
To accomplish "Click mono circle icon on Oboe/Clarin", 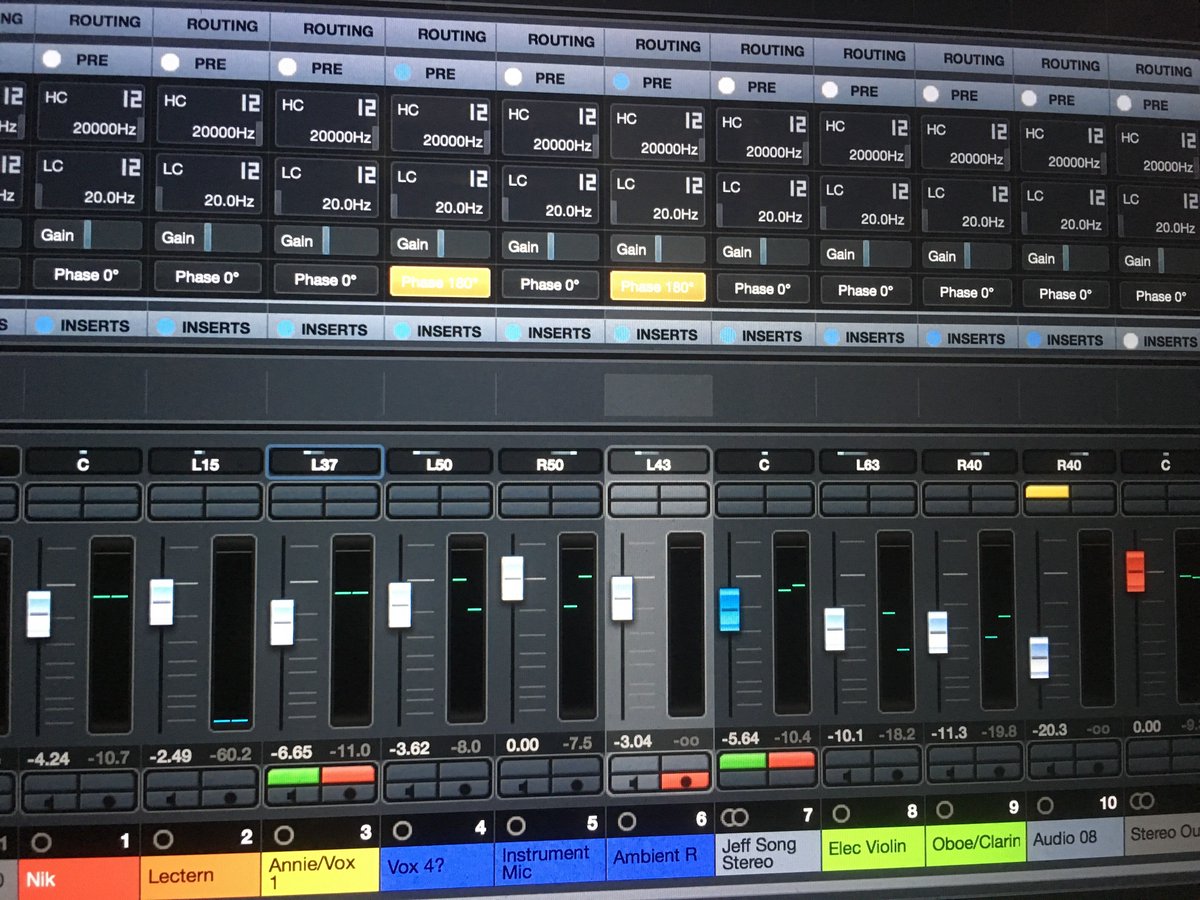I will 944,809.
